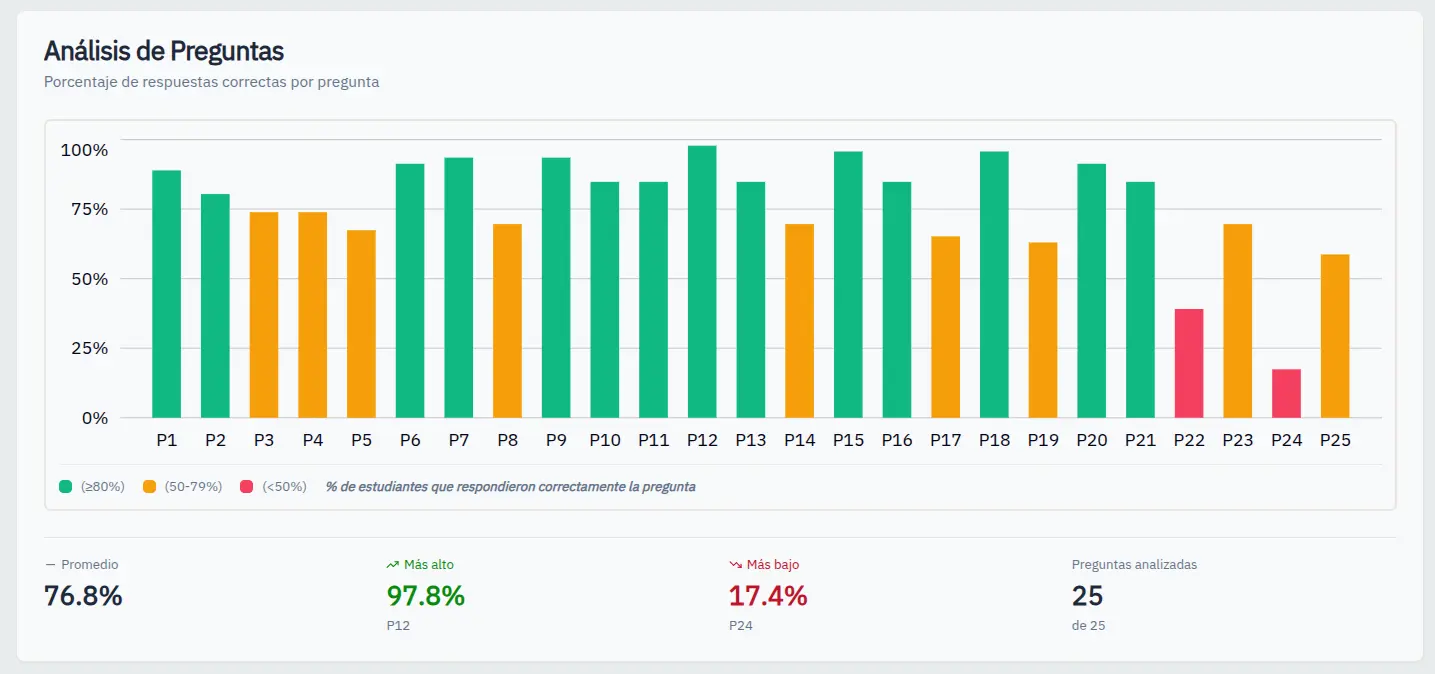Click the dash icon beside Promedio
1435x674 pixels.
click(50, 565)
